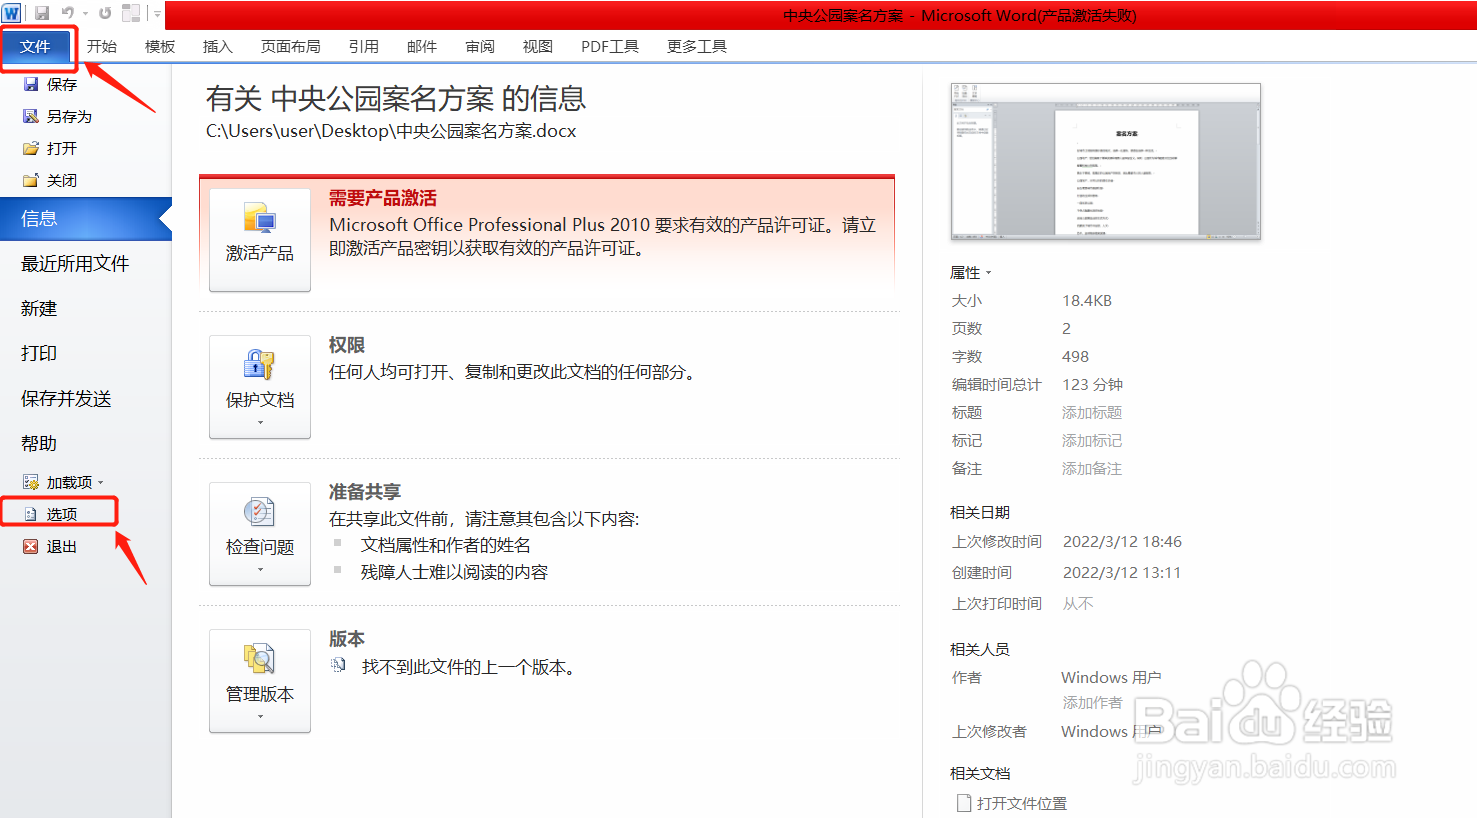Click the 另存为 icon in the sidebar

click(31, 116)
